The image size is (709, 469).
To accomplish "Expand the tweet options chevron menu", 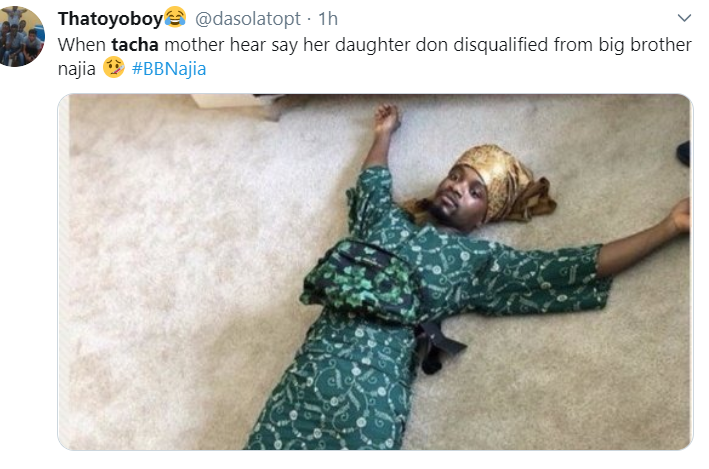I will pyautogui.click(x=684, y=18).
